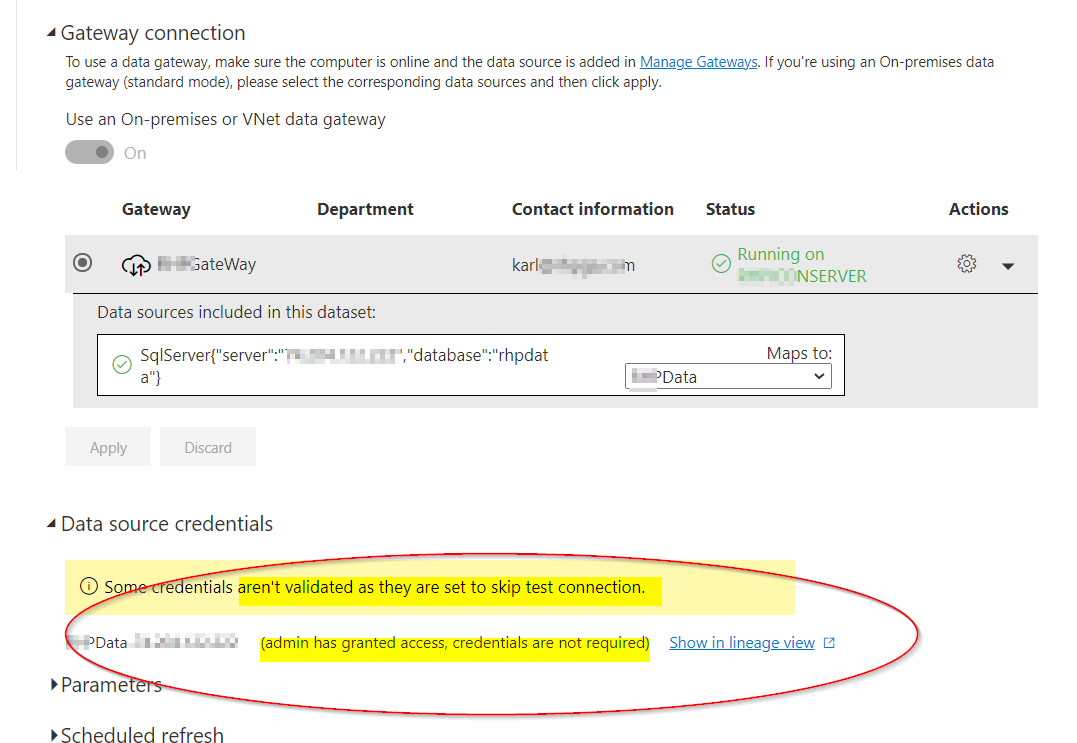
Task: Click the Department column header
Action: point(365,209)
